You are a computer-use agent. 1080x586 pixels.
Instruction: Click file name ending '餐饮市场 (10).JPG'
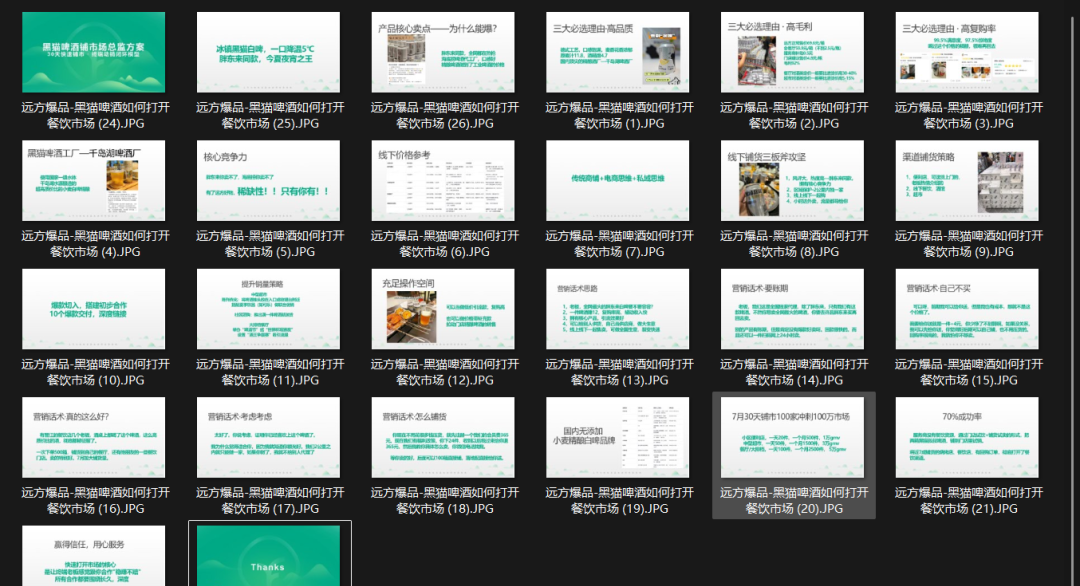click(x=95, y=373)
